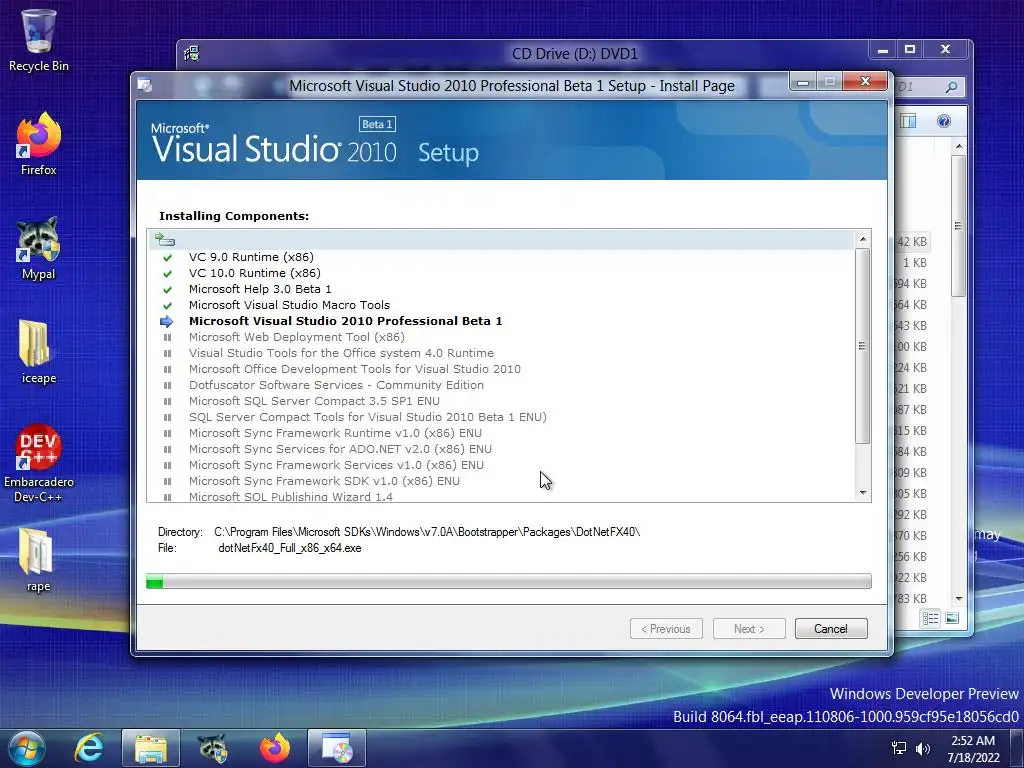The width and height of the screenshot is (1024, 768).
Task: Open File Explorer taskbar button
Action: point(151,748)
